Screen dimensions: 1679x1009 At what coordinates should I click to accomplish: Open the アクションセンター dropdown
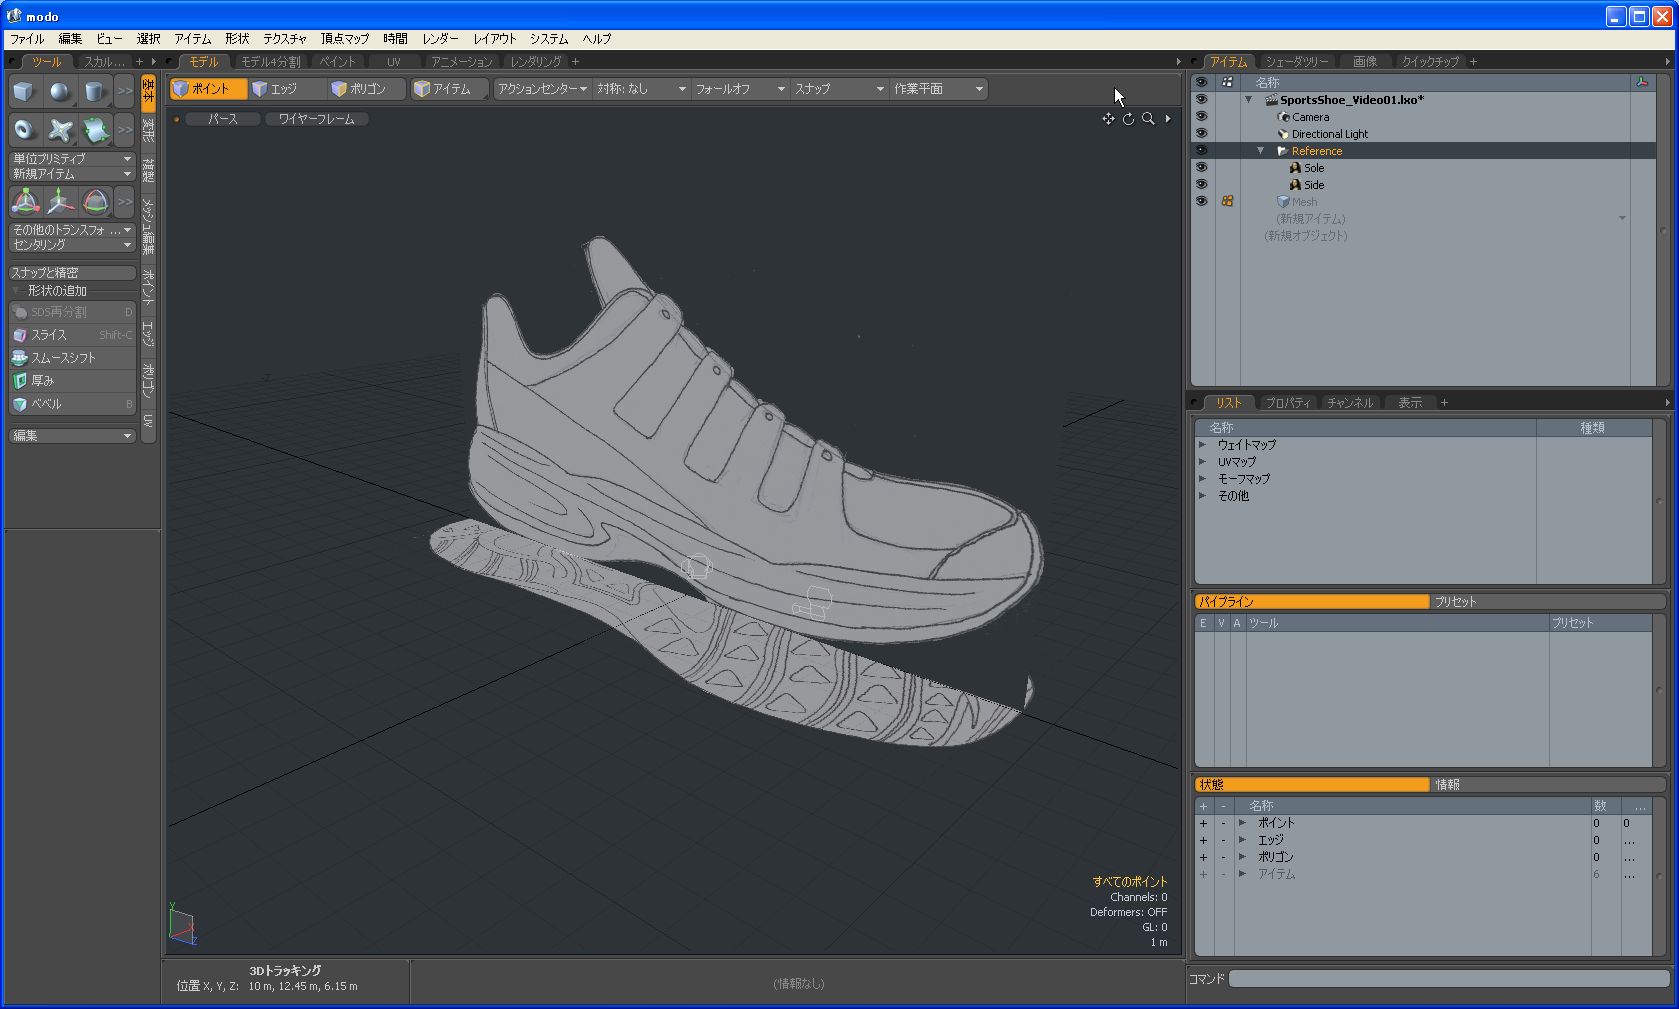coord(542,89)
